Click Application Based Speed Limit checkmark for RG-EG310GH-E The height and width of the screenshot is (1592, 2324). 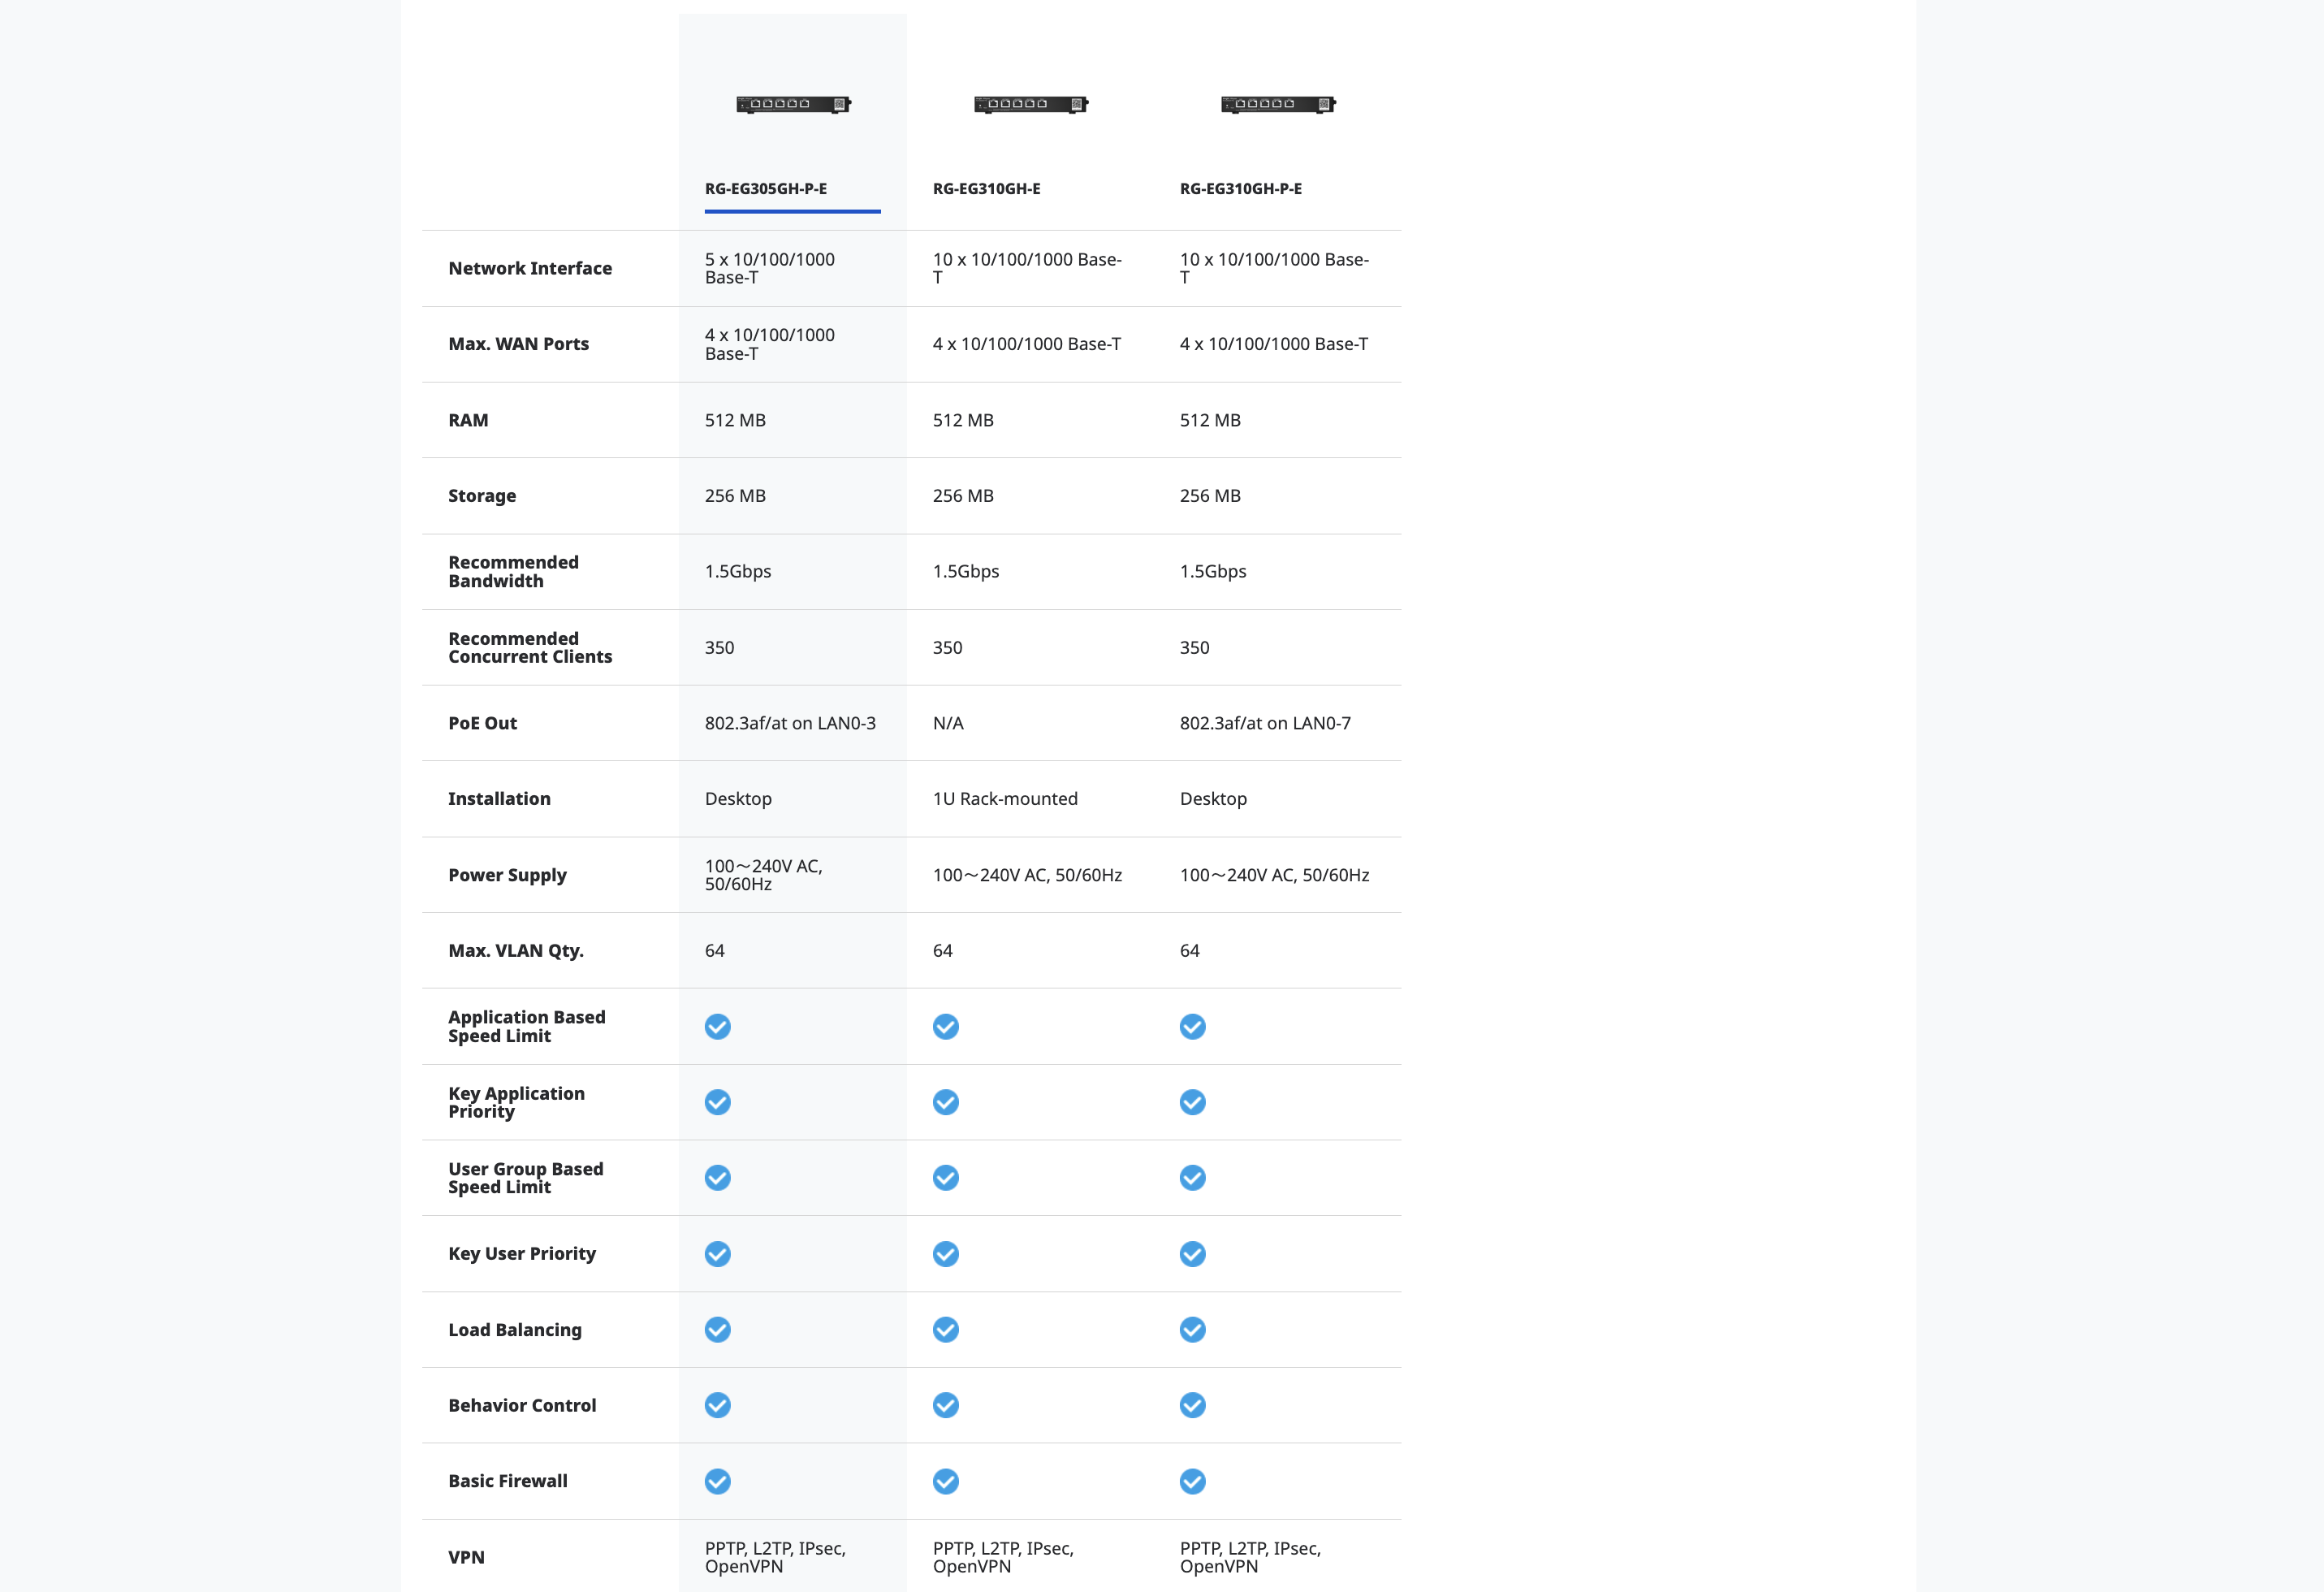[x=946, y=1027]
